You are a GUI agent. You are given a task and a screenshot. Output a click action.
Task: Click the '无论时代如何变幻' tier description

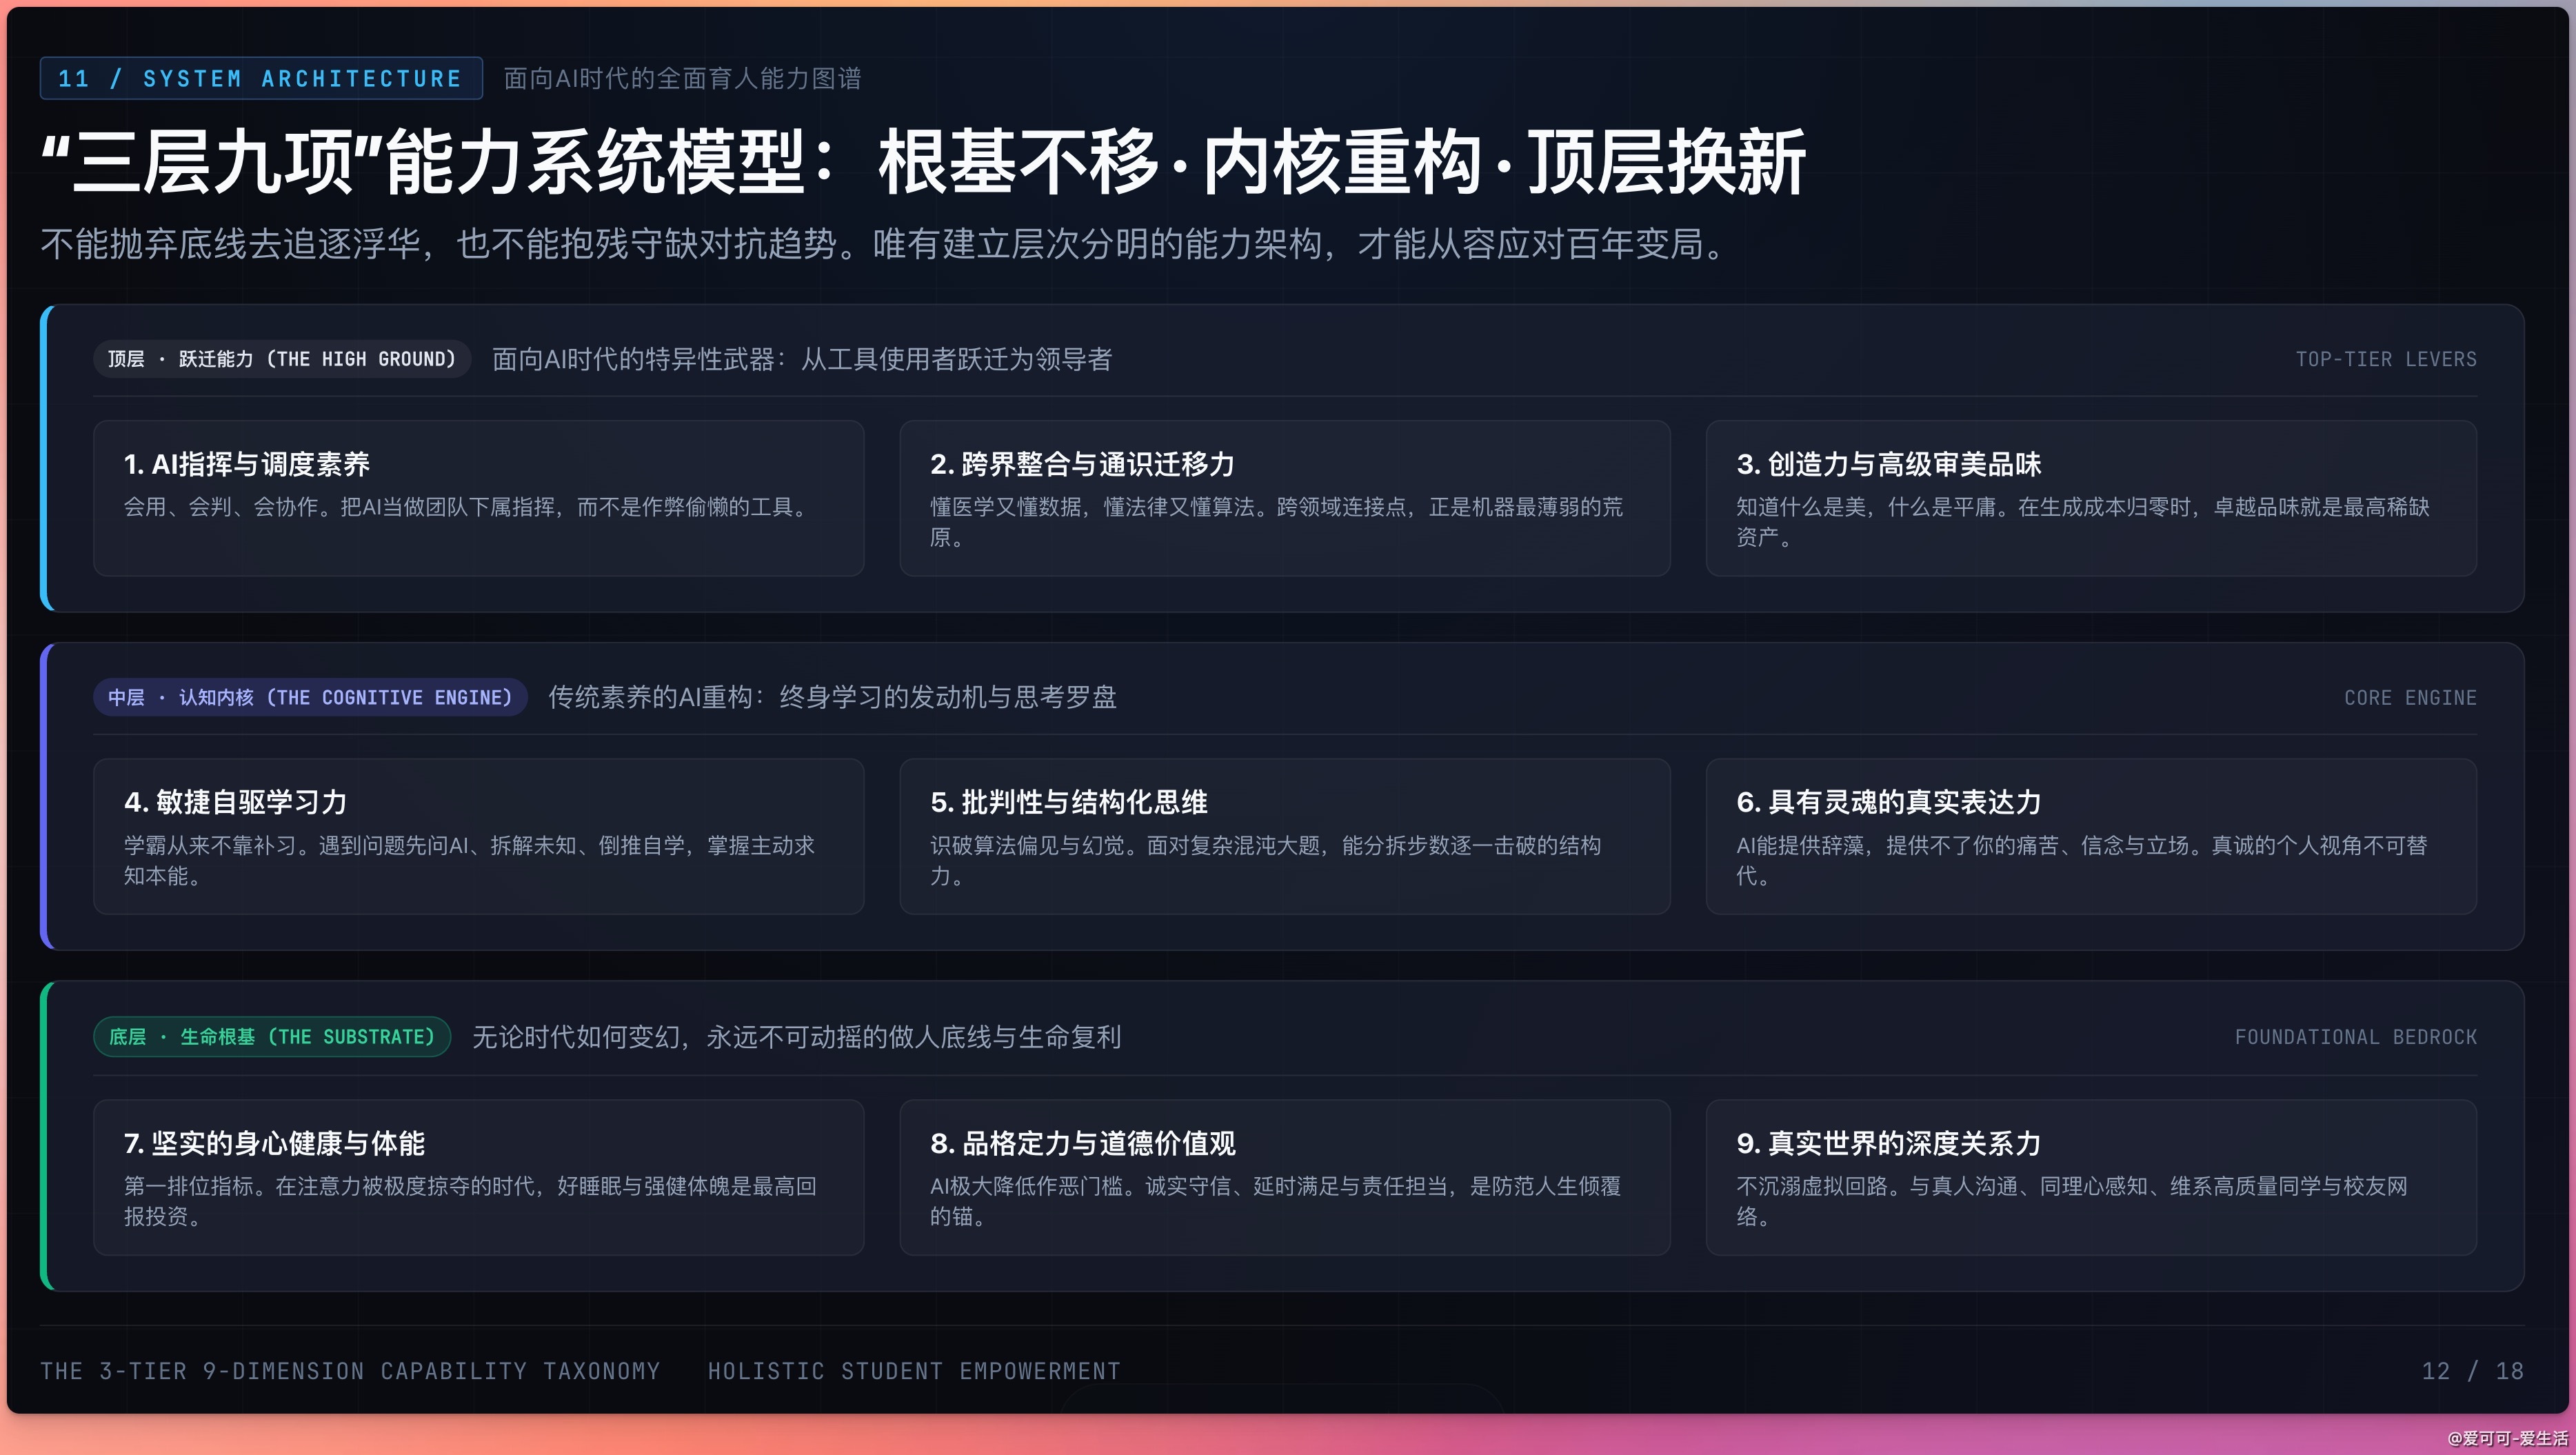[796, 1037]
